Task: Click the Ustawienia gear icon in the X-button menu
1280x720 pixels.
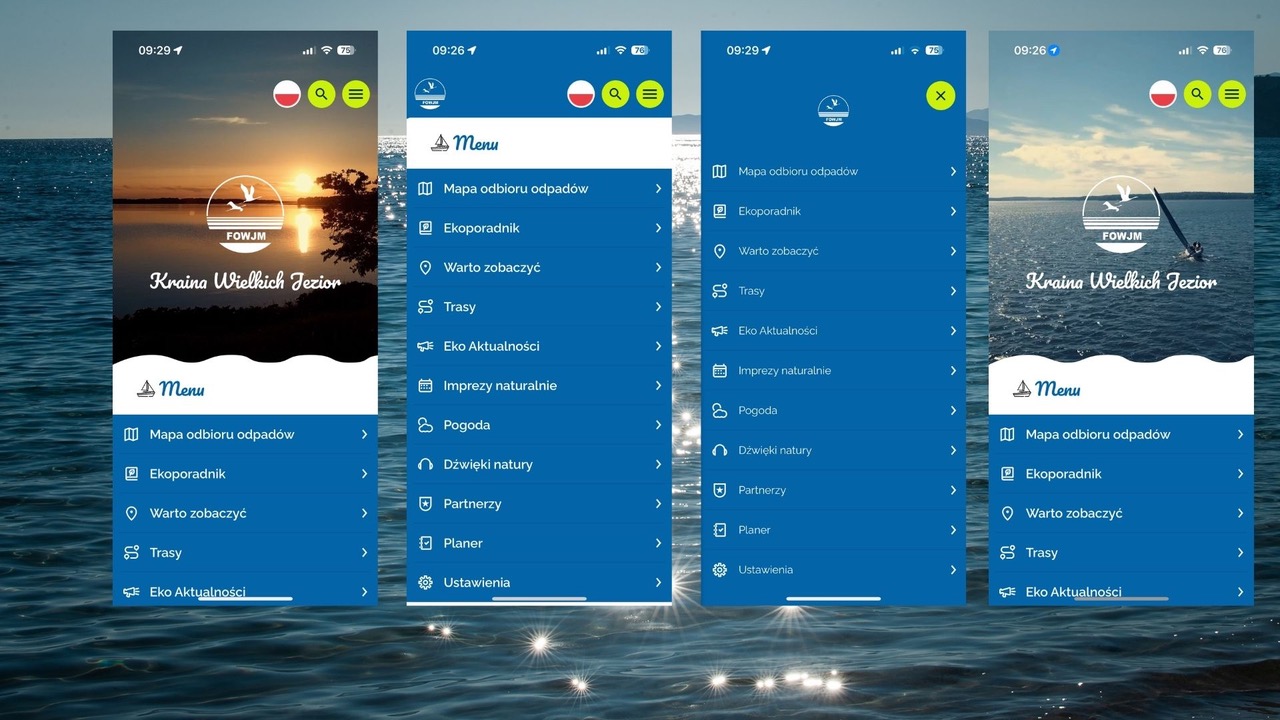Action: pos(719,570)
